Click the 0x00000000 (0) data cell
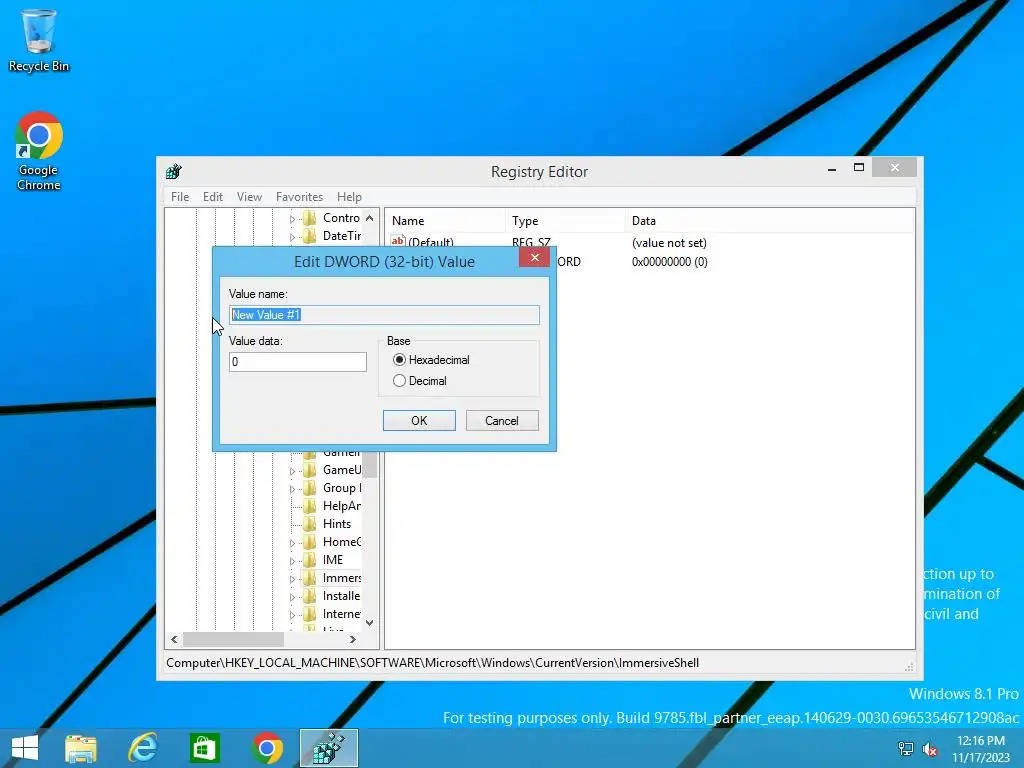The height and width of the screenshot is (768, 1024). click(669, 262)
